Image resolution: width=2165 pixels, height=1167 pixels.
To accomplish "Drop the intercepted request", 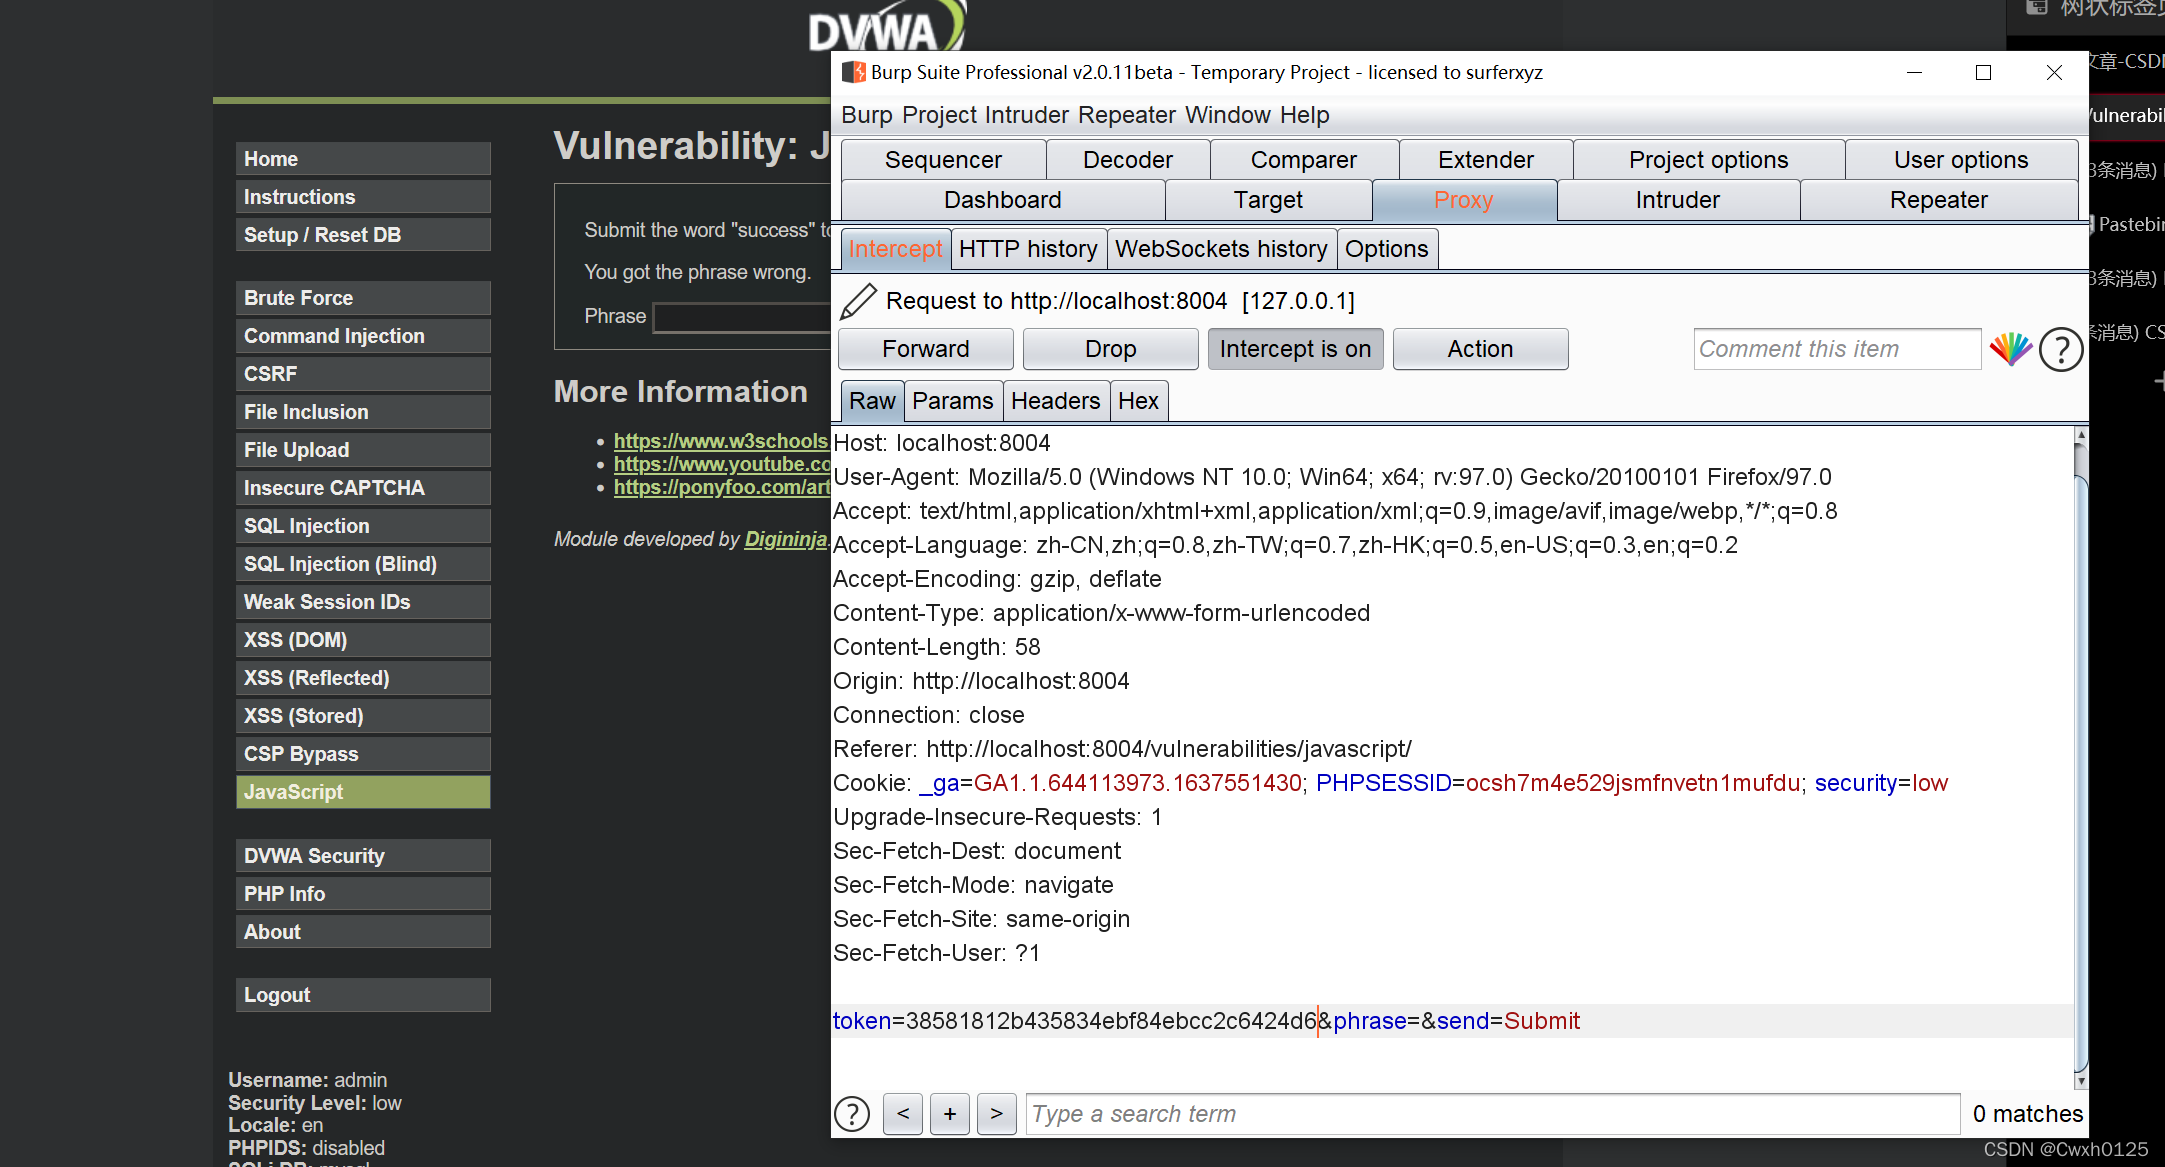I will 1110,349.
